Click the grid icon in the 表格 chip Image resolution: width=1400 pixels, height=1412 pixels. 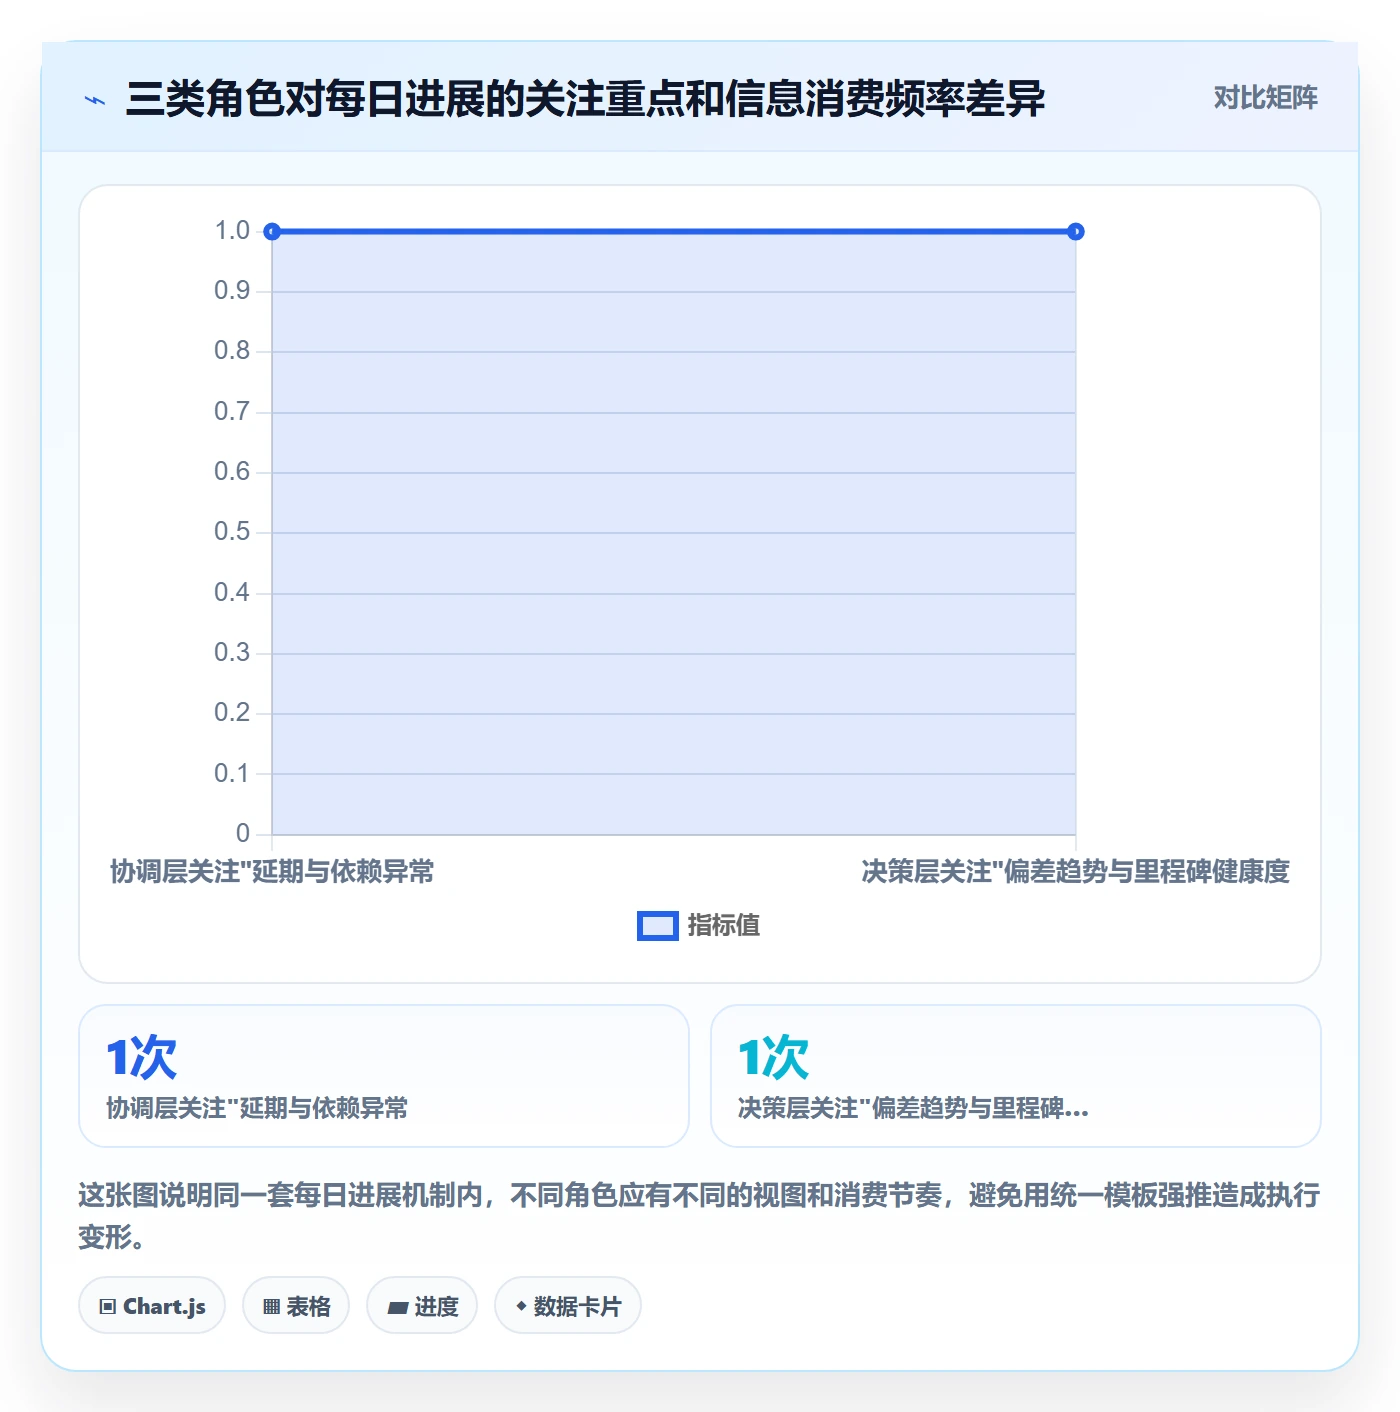point(271,1306)
